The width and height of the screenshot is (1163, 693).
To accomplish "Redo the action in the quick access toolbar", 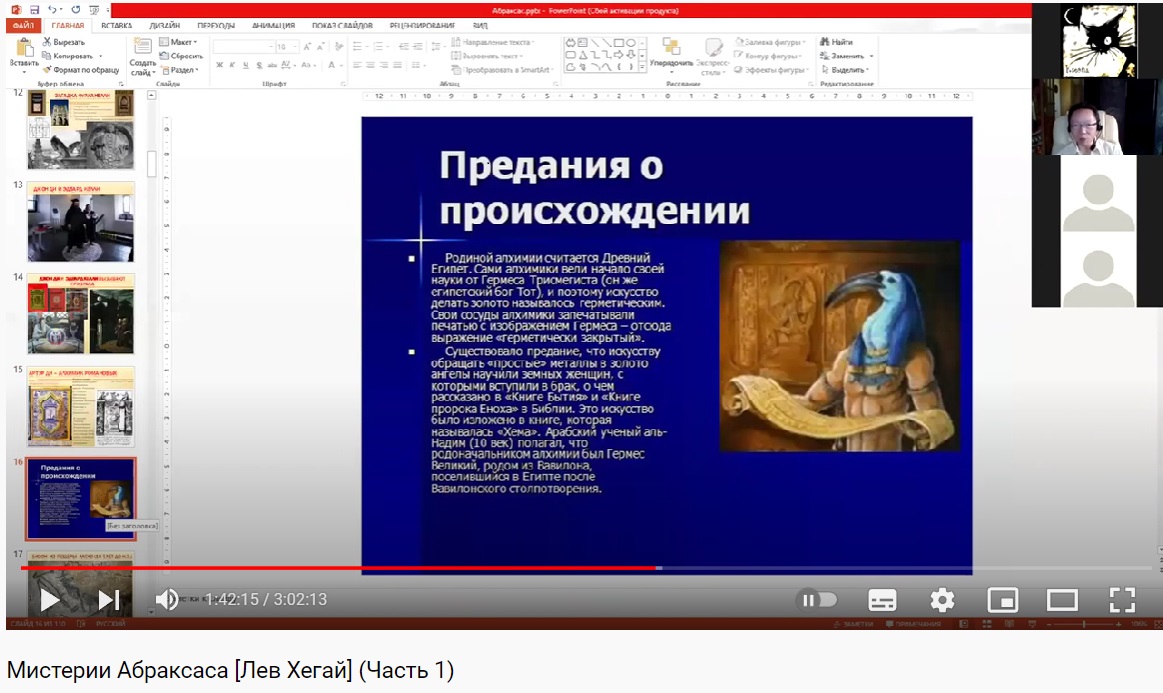I will coord(76,10).
